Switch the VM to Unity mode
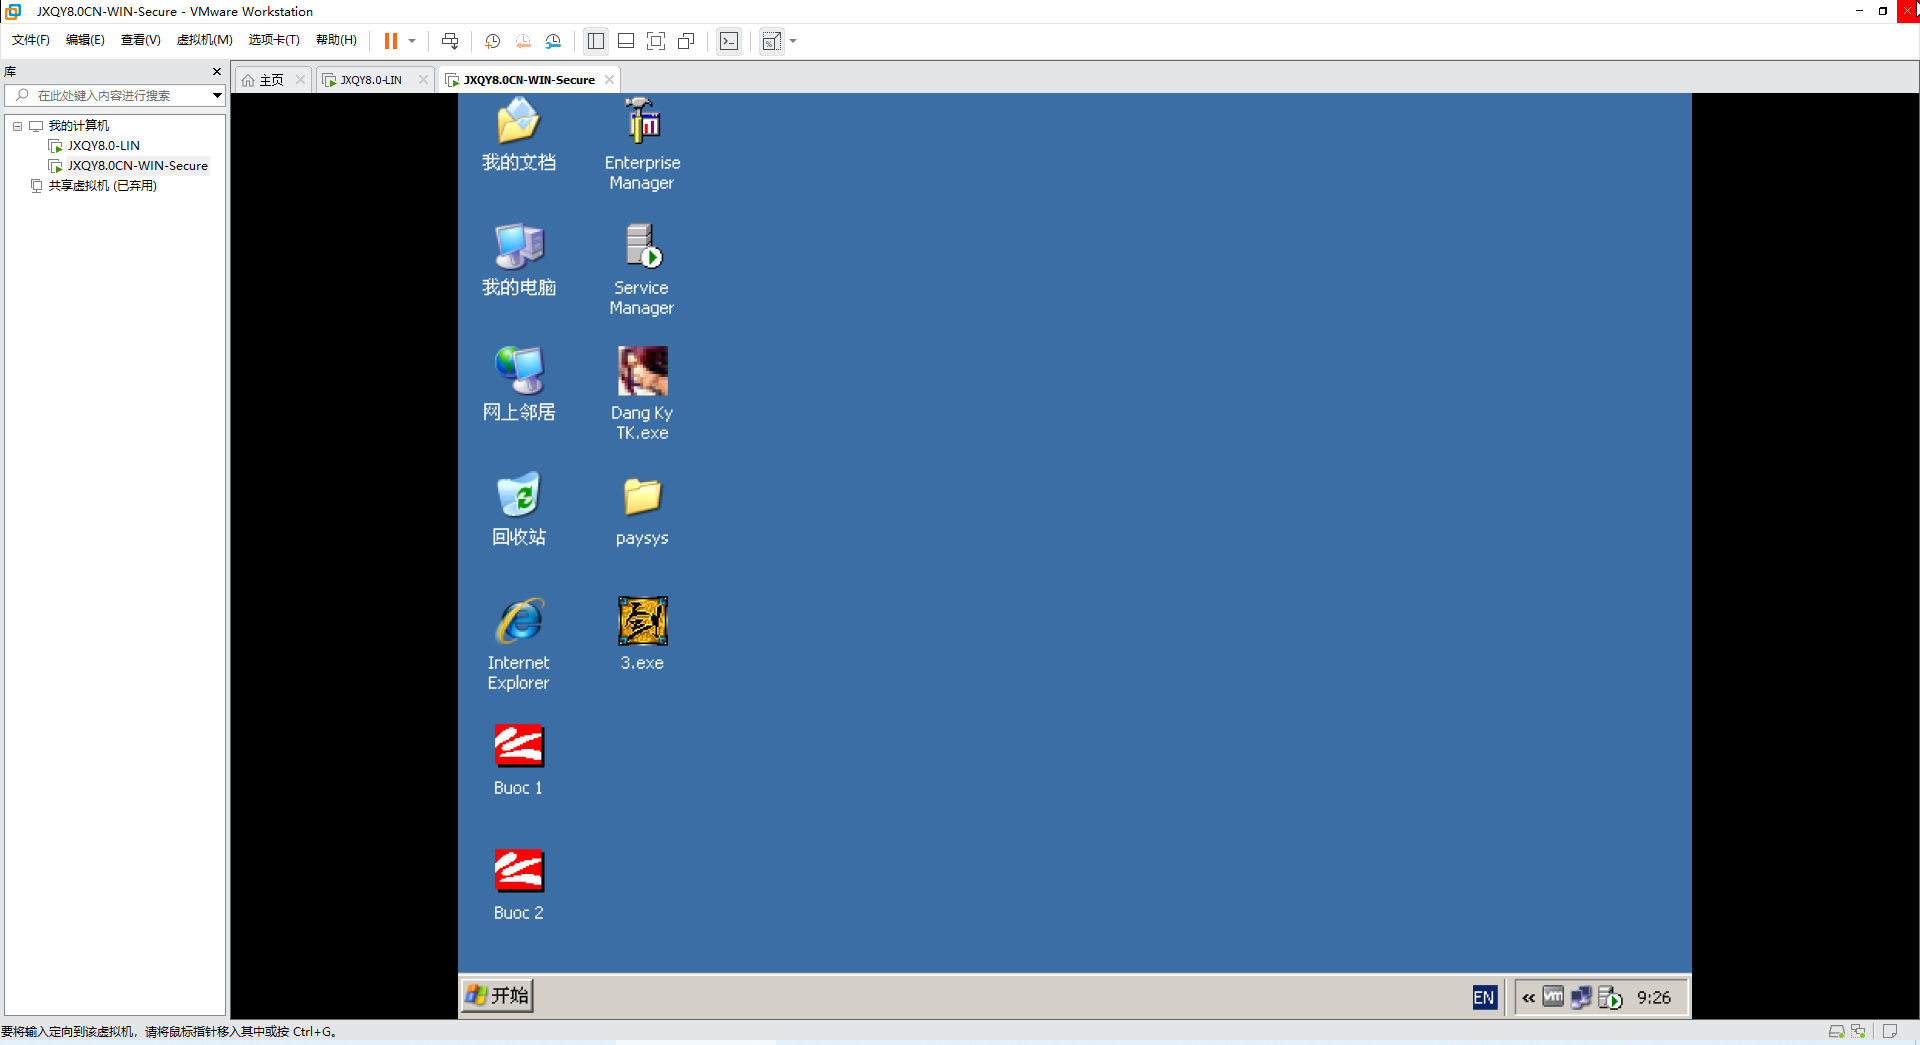 [685, 41]
